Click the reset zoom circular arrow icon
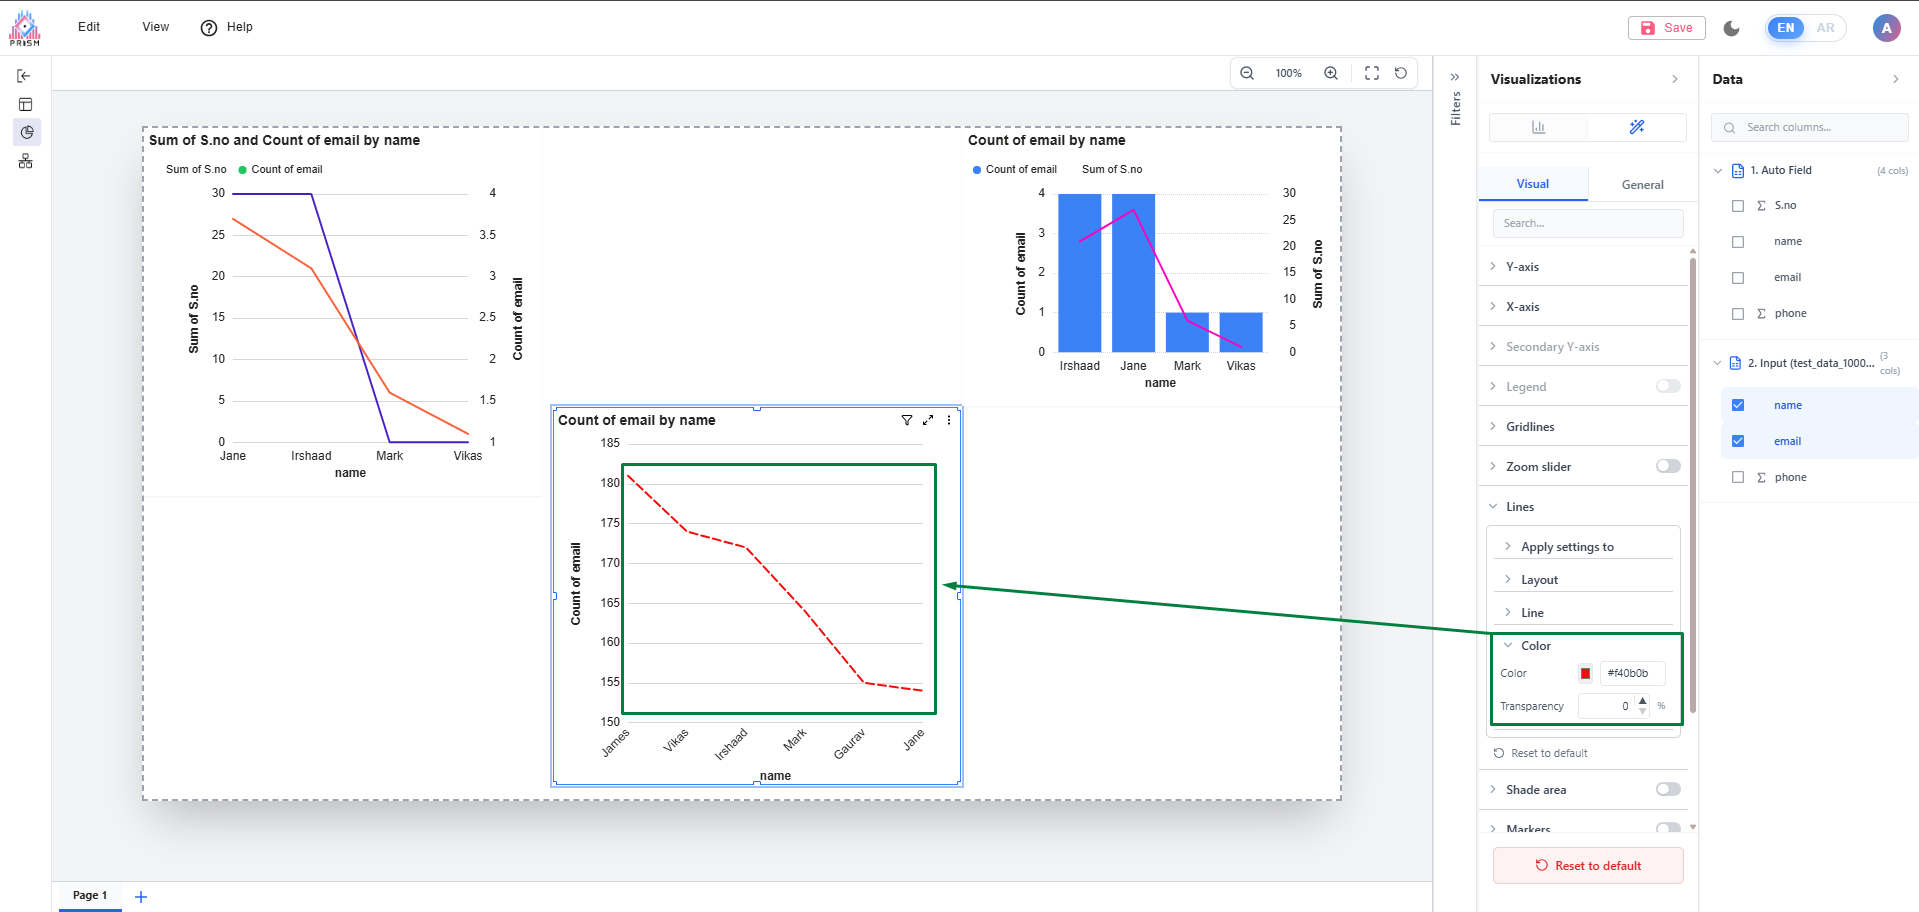1919x912 pixels. [1401, 73]
